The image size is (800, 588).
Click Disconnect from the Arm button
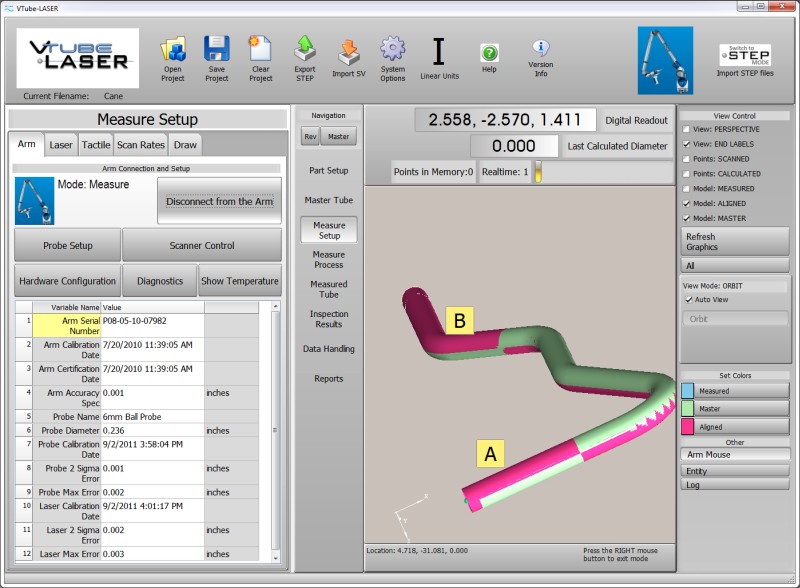(220, 201)
